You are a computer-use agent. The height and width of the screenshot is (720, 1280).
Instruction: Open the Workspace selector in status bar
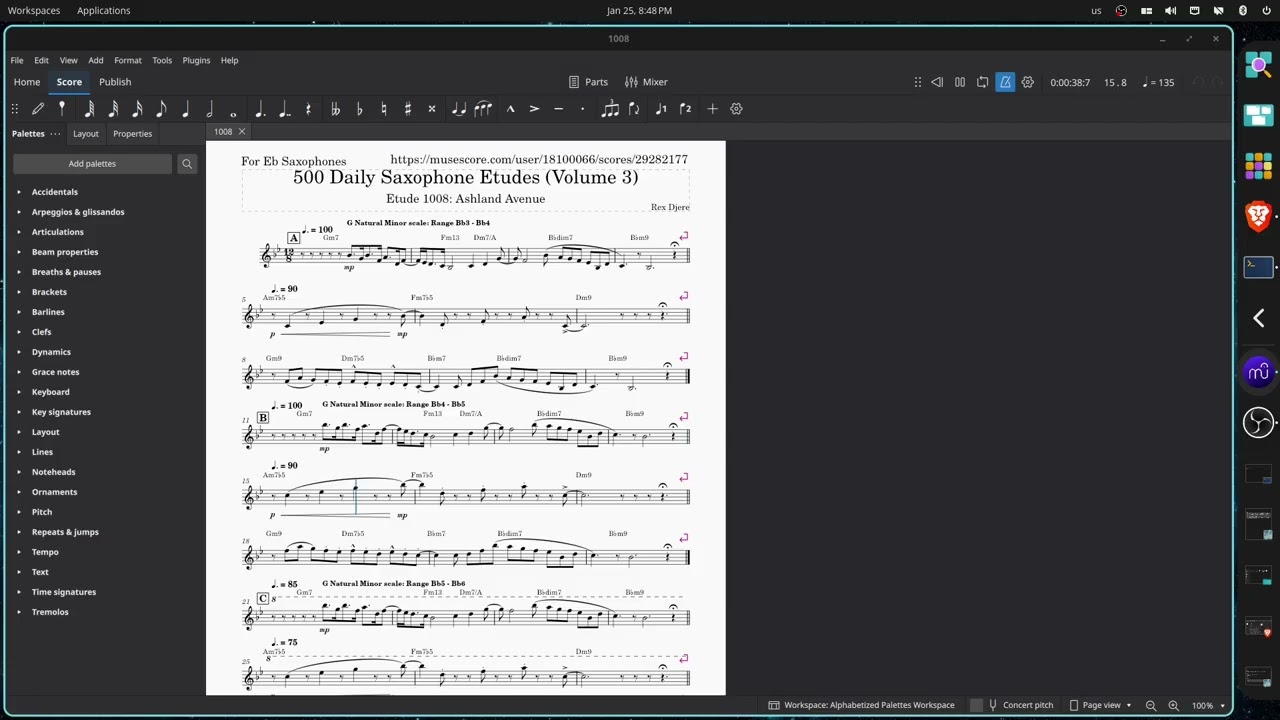tap(861, 705)
